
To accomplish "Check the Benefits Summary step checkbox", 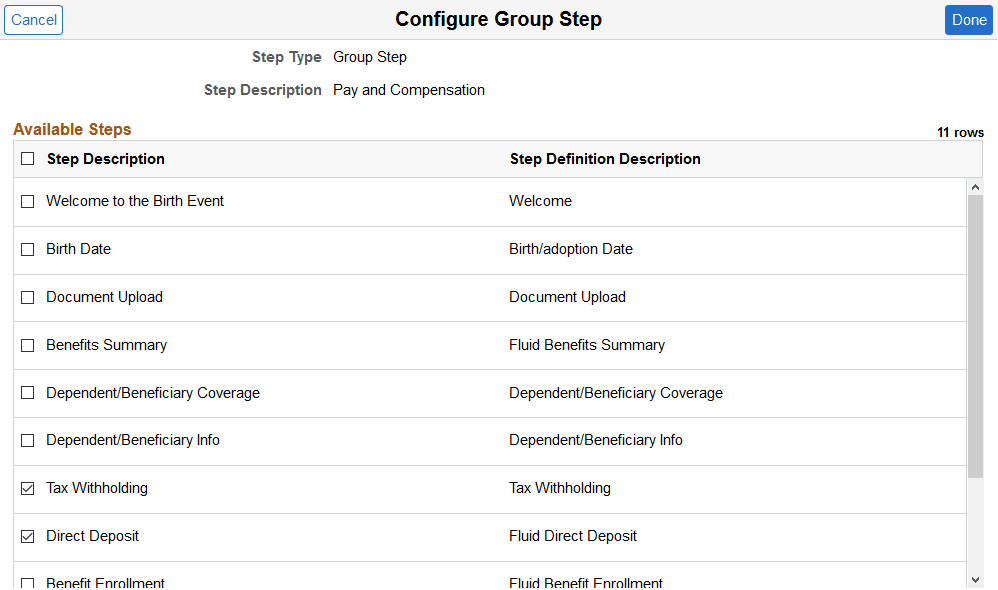I will tap(27, 346).
